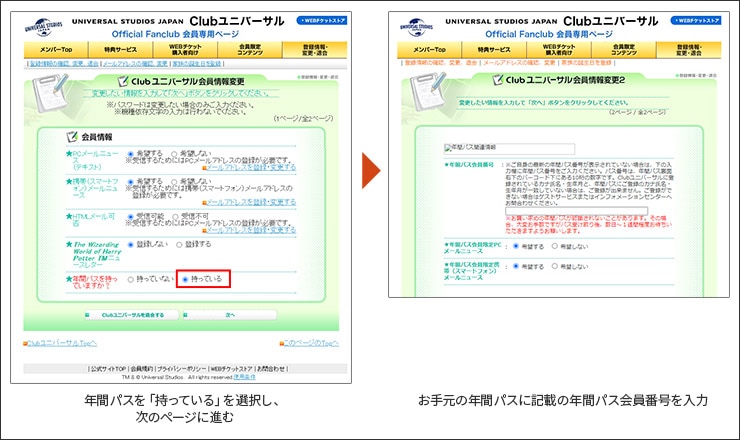Click 年間パス会員番号 input field
The height and width of the screenshot is (440, 740).
pyautogui.click(x=576, y=211)
